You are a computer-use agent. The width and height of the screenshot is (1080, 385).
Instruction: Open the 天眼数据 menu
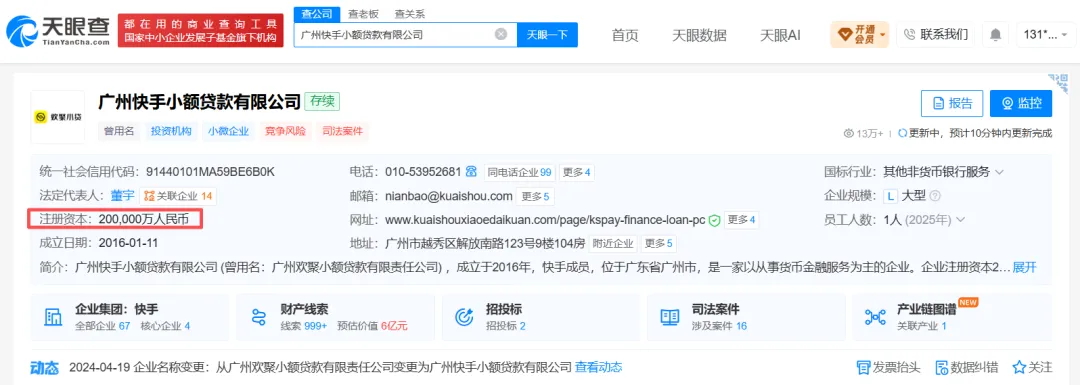tap(699, 34)
